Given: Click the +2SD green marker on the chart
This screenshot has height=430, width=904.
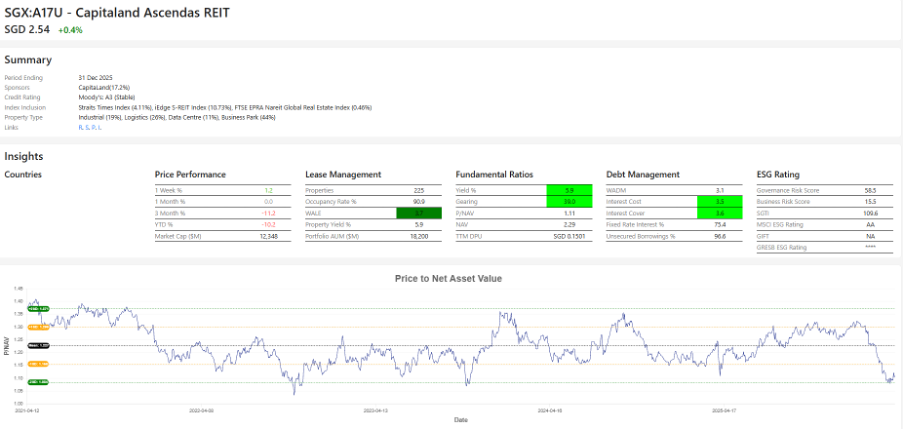Looking at the screenshot, I should click(38, 309).
